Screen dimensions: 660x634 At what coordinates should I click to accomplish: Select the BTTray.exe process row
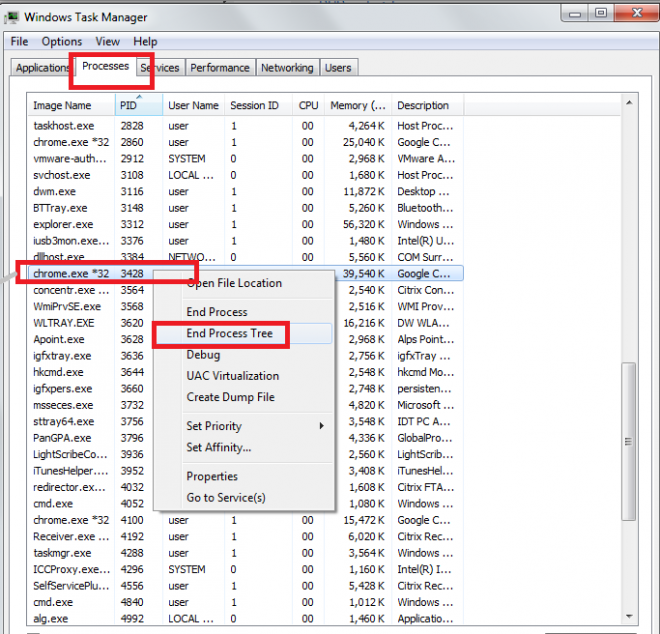click(246, 208)
